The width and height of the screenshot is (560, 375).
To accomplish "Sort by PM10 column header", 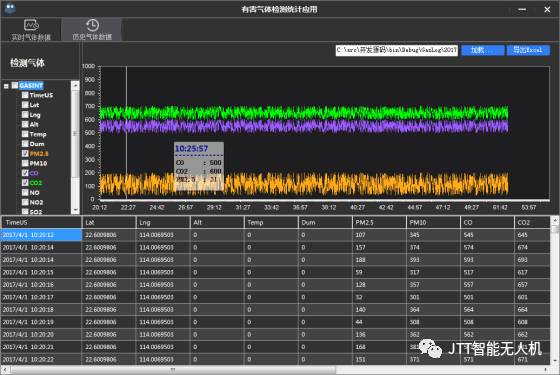I will point(433,222).
